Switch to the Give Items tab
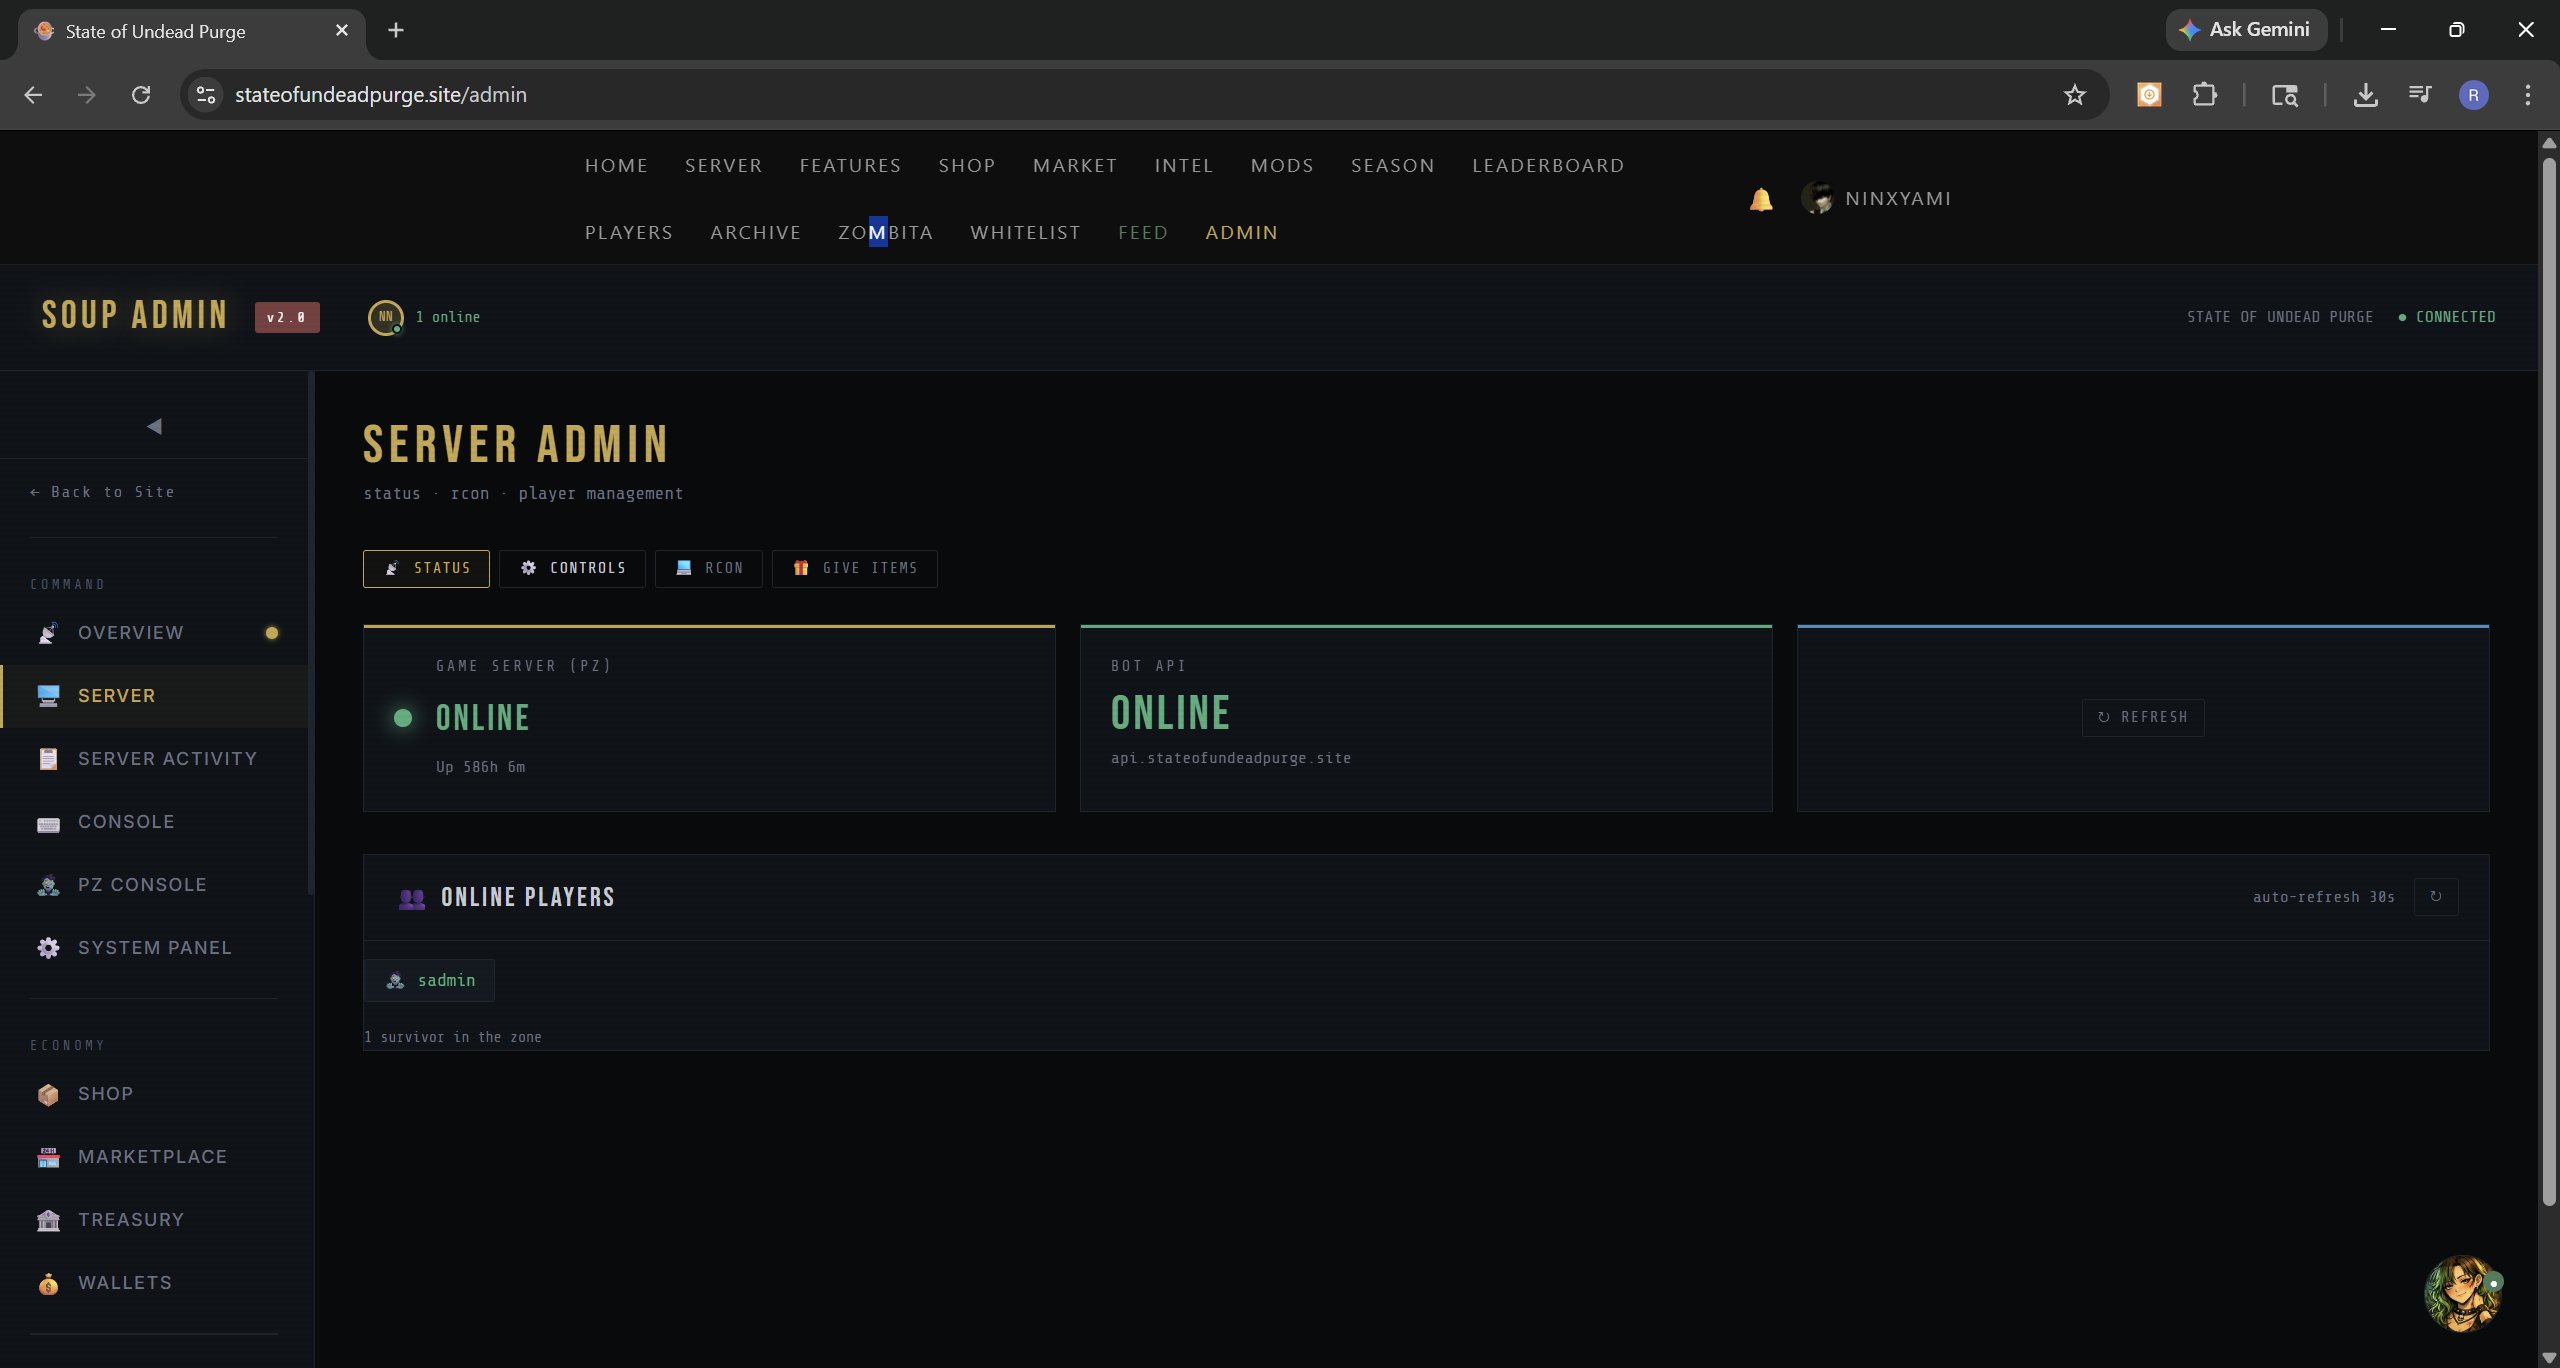 pos(855,568)
